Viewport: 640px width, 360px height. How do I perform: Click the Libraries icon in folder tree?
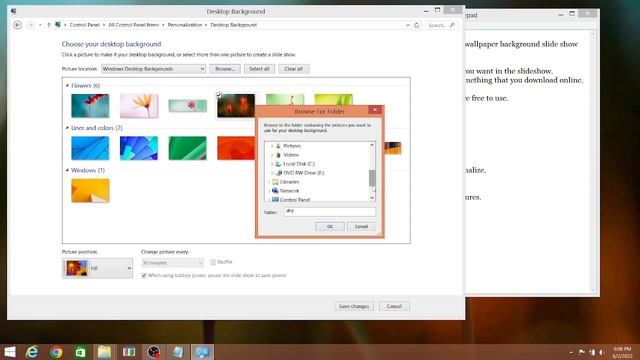(275, 182)
